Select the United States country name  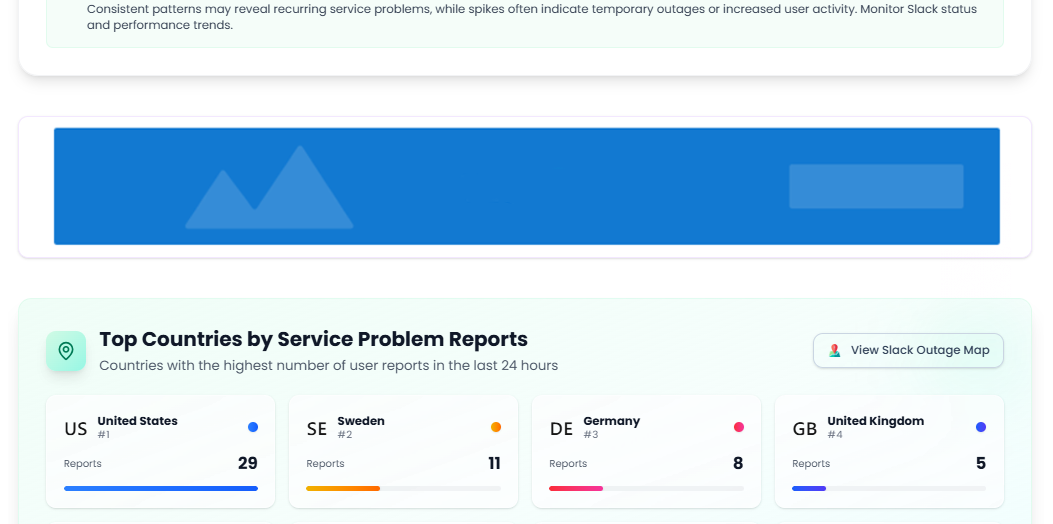138,421
